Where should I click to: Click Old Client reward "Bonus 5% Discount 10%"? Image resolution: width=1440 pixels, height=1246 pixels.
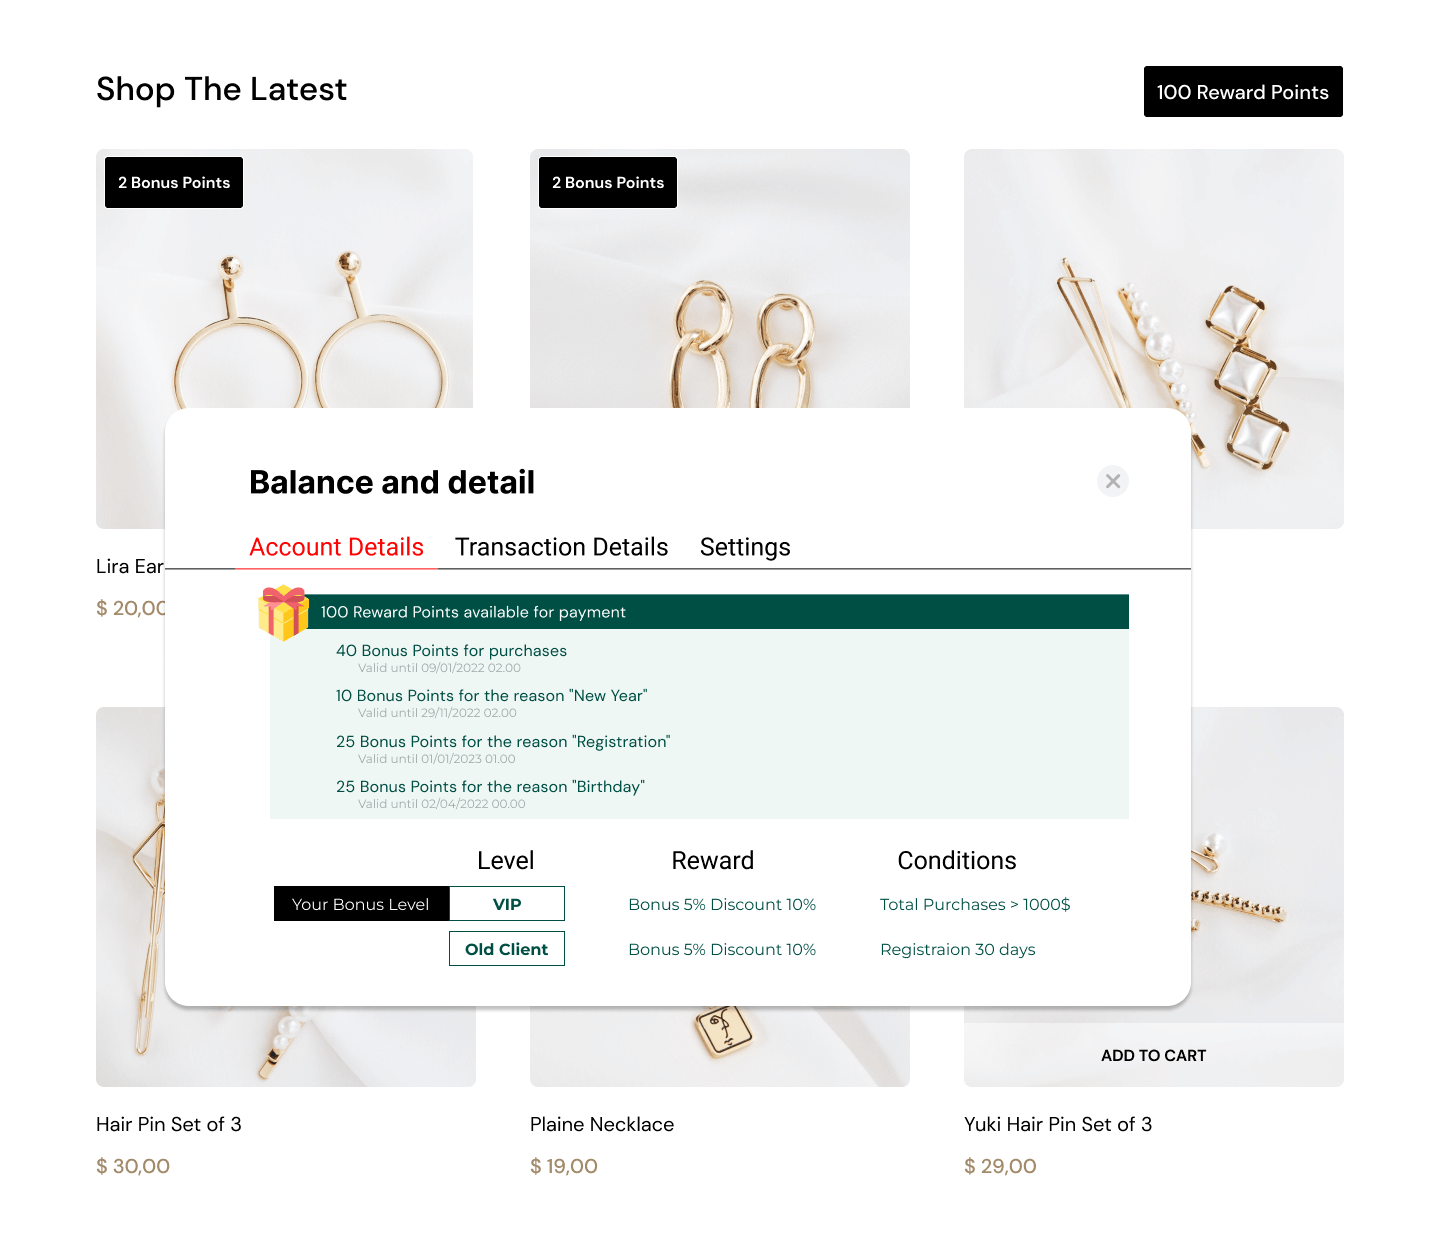(722, 949)
